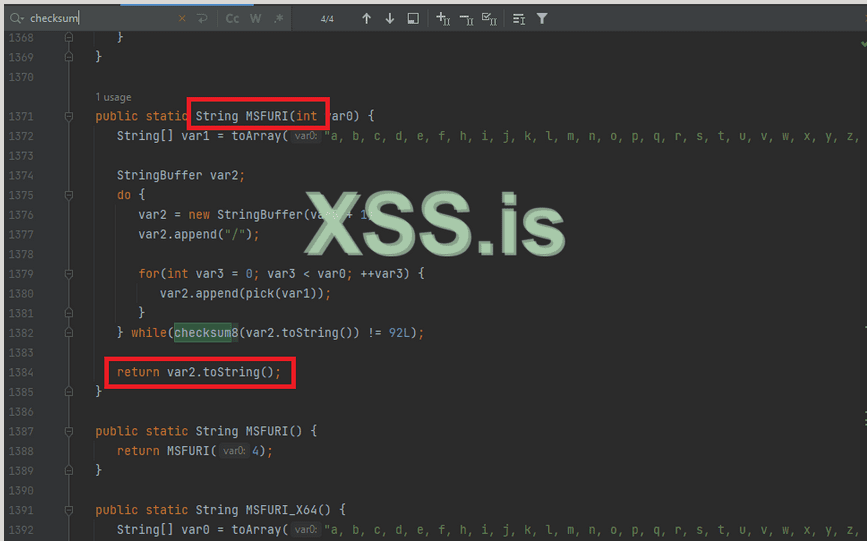Click 'MSFURI()' name on line 1387

274,431
